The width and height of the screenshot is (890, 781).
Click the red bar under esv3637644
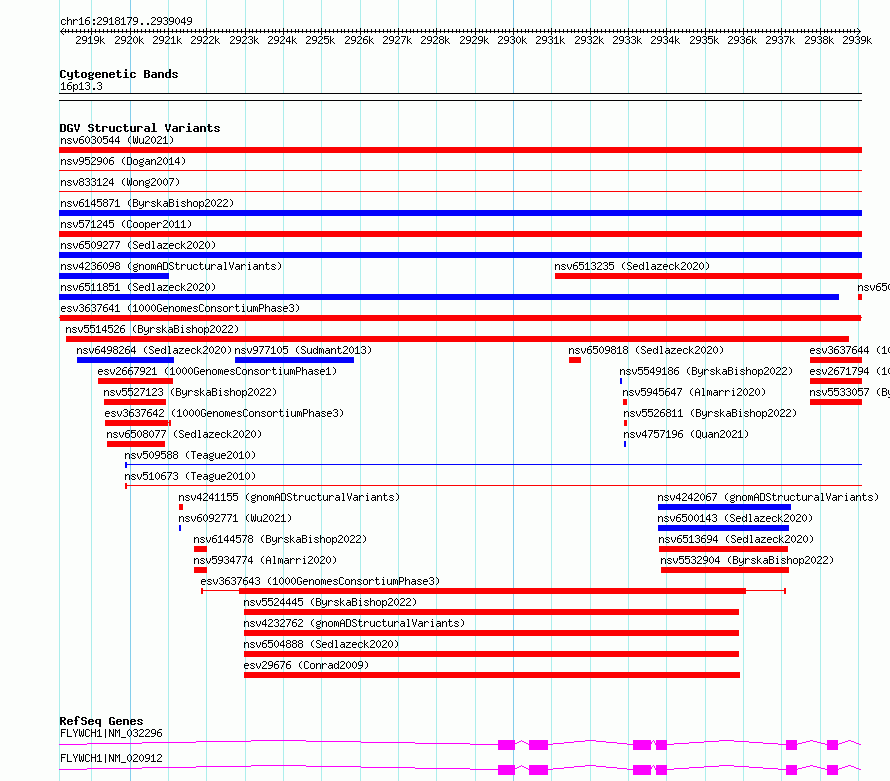(x=836, y=360)
